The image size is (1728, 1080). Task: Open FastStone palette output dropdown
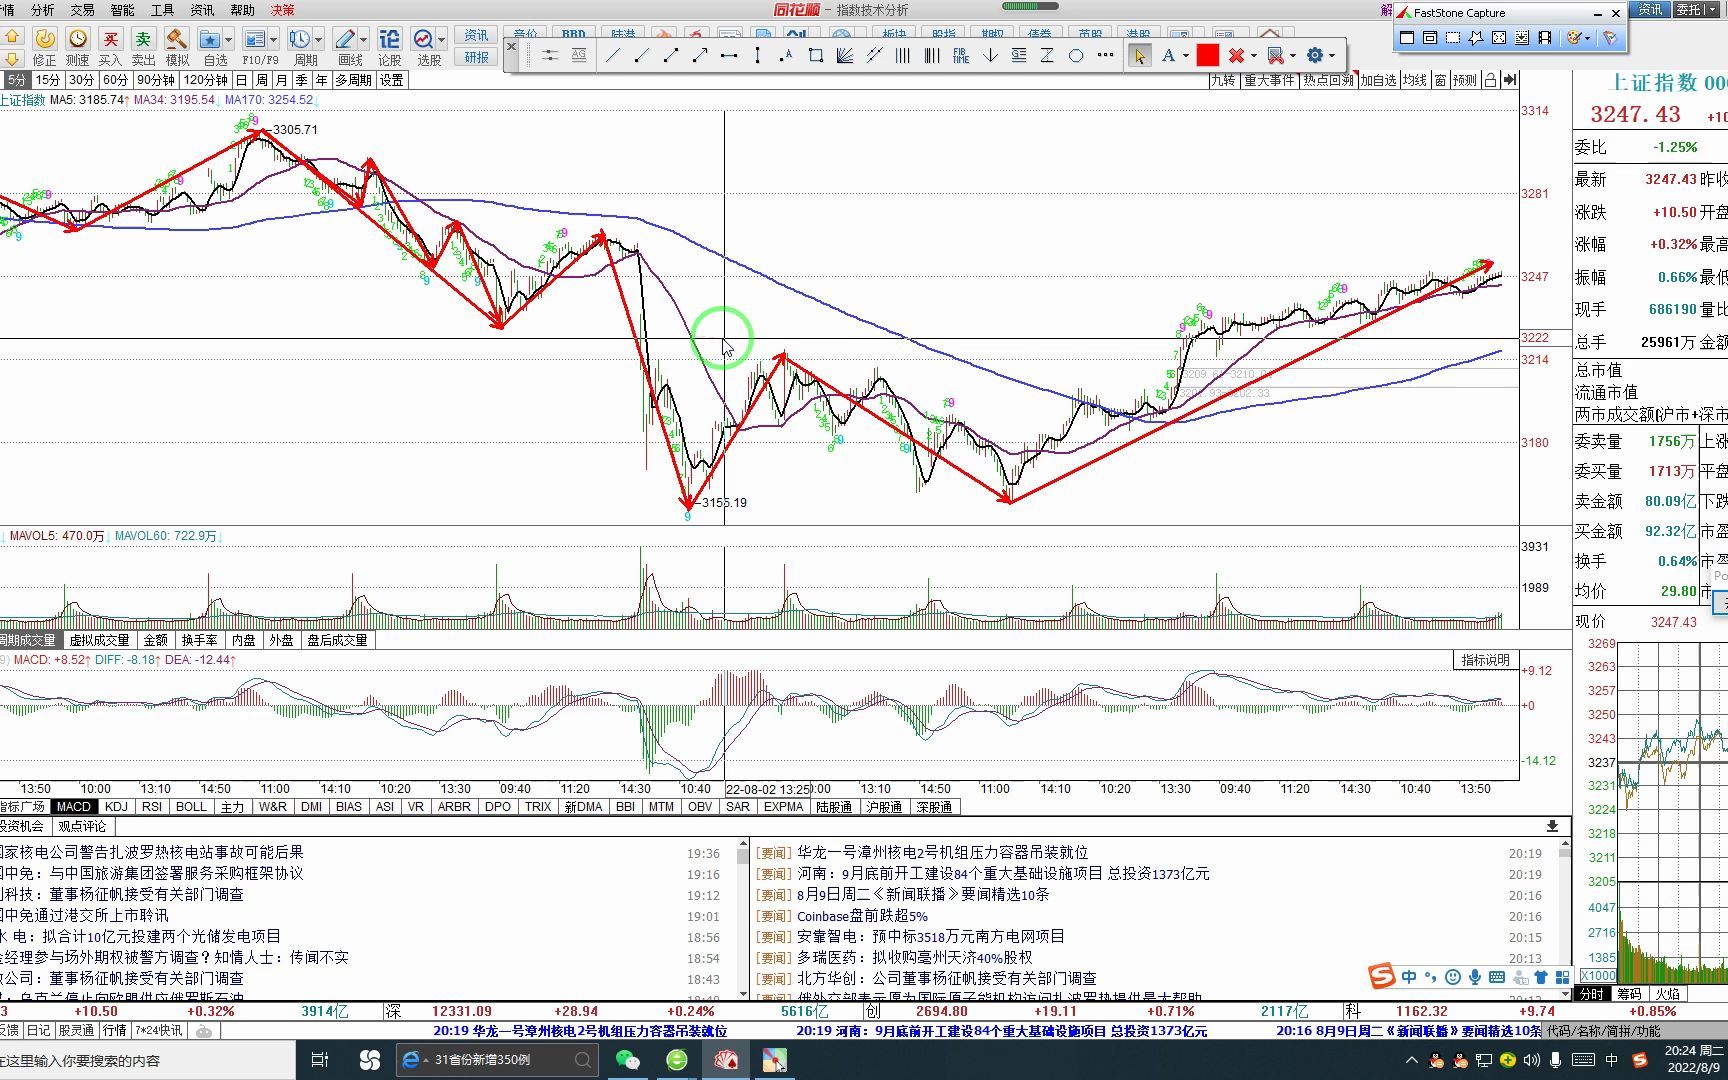pos(1587,38)
